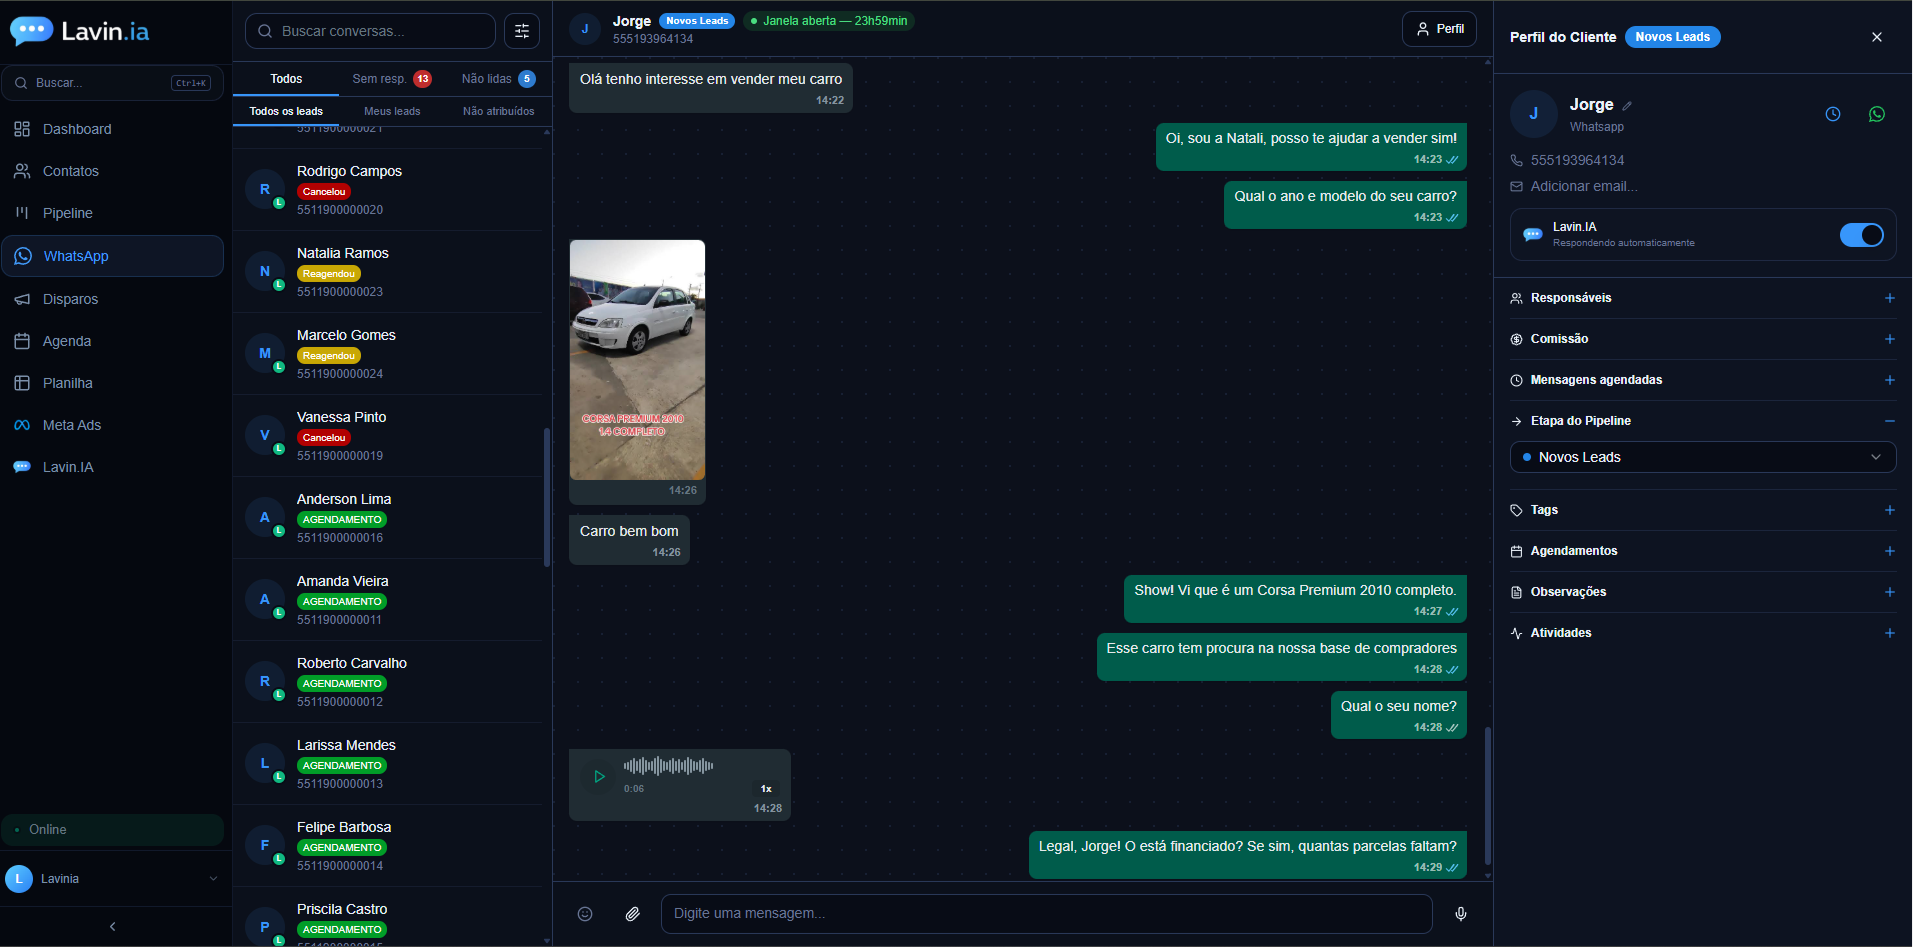The width and height of the screenshot is (1913, 947).
Task: Select Meus leads tab
Action: click(392, 111)
